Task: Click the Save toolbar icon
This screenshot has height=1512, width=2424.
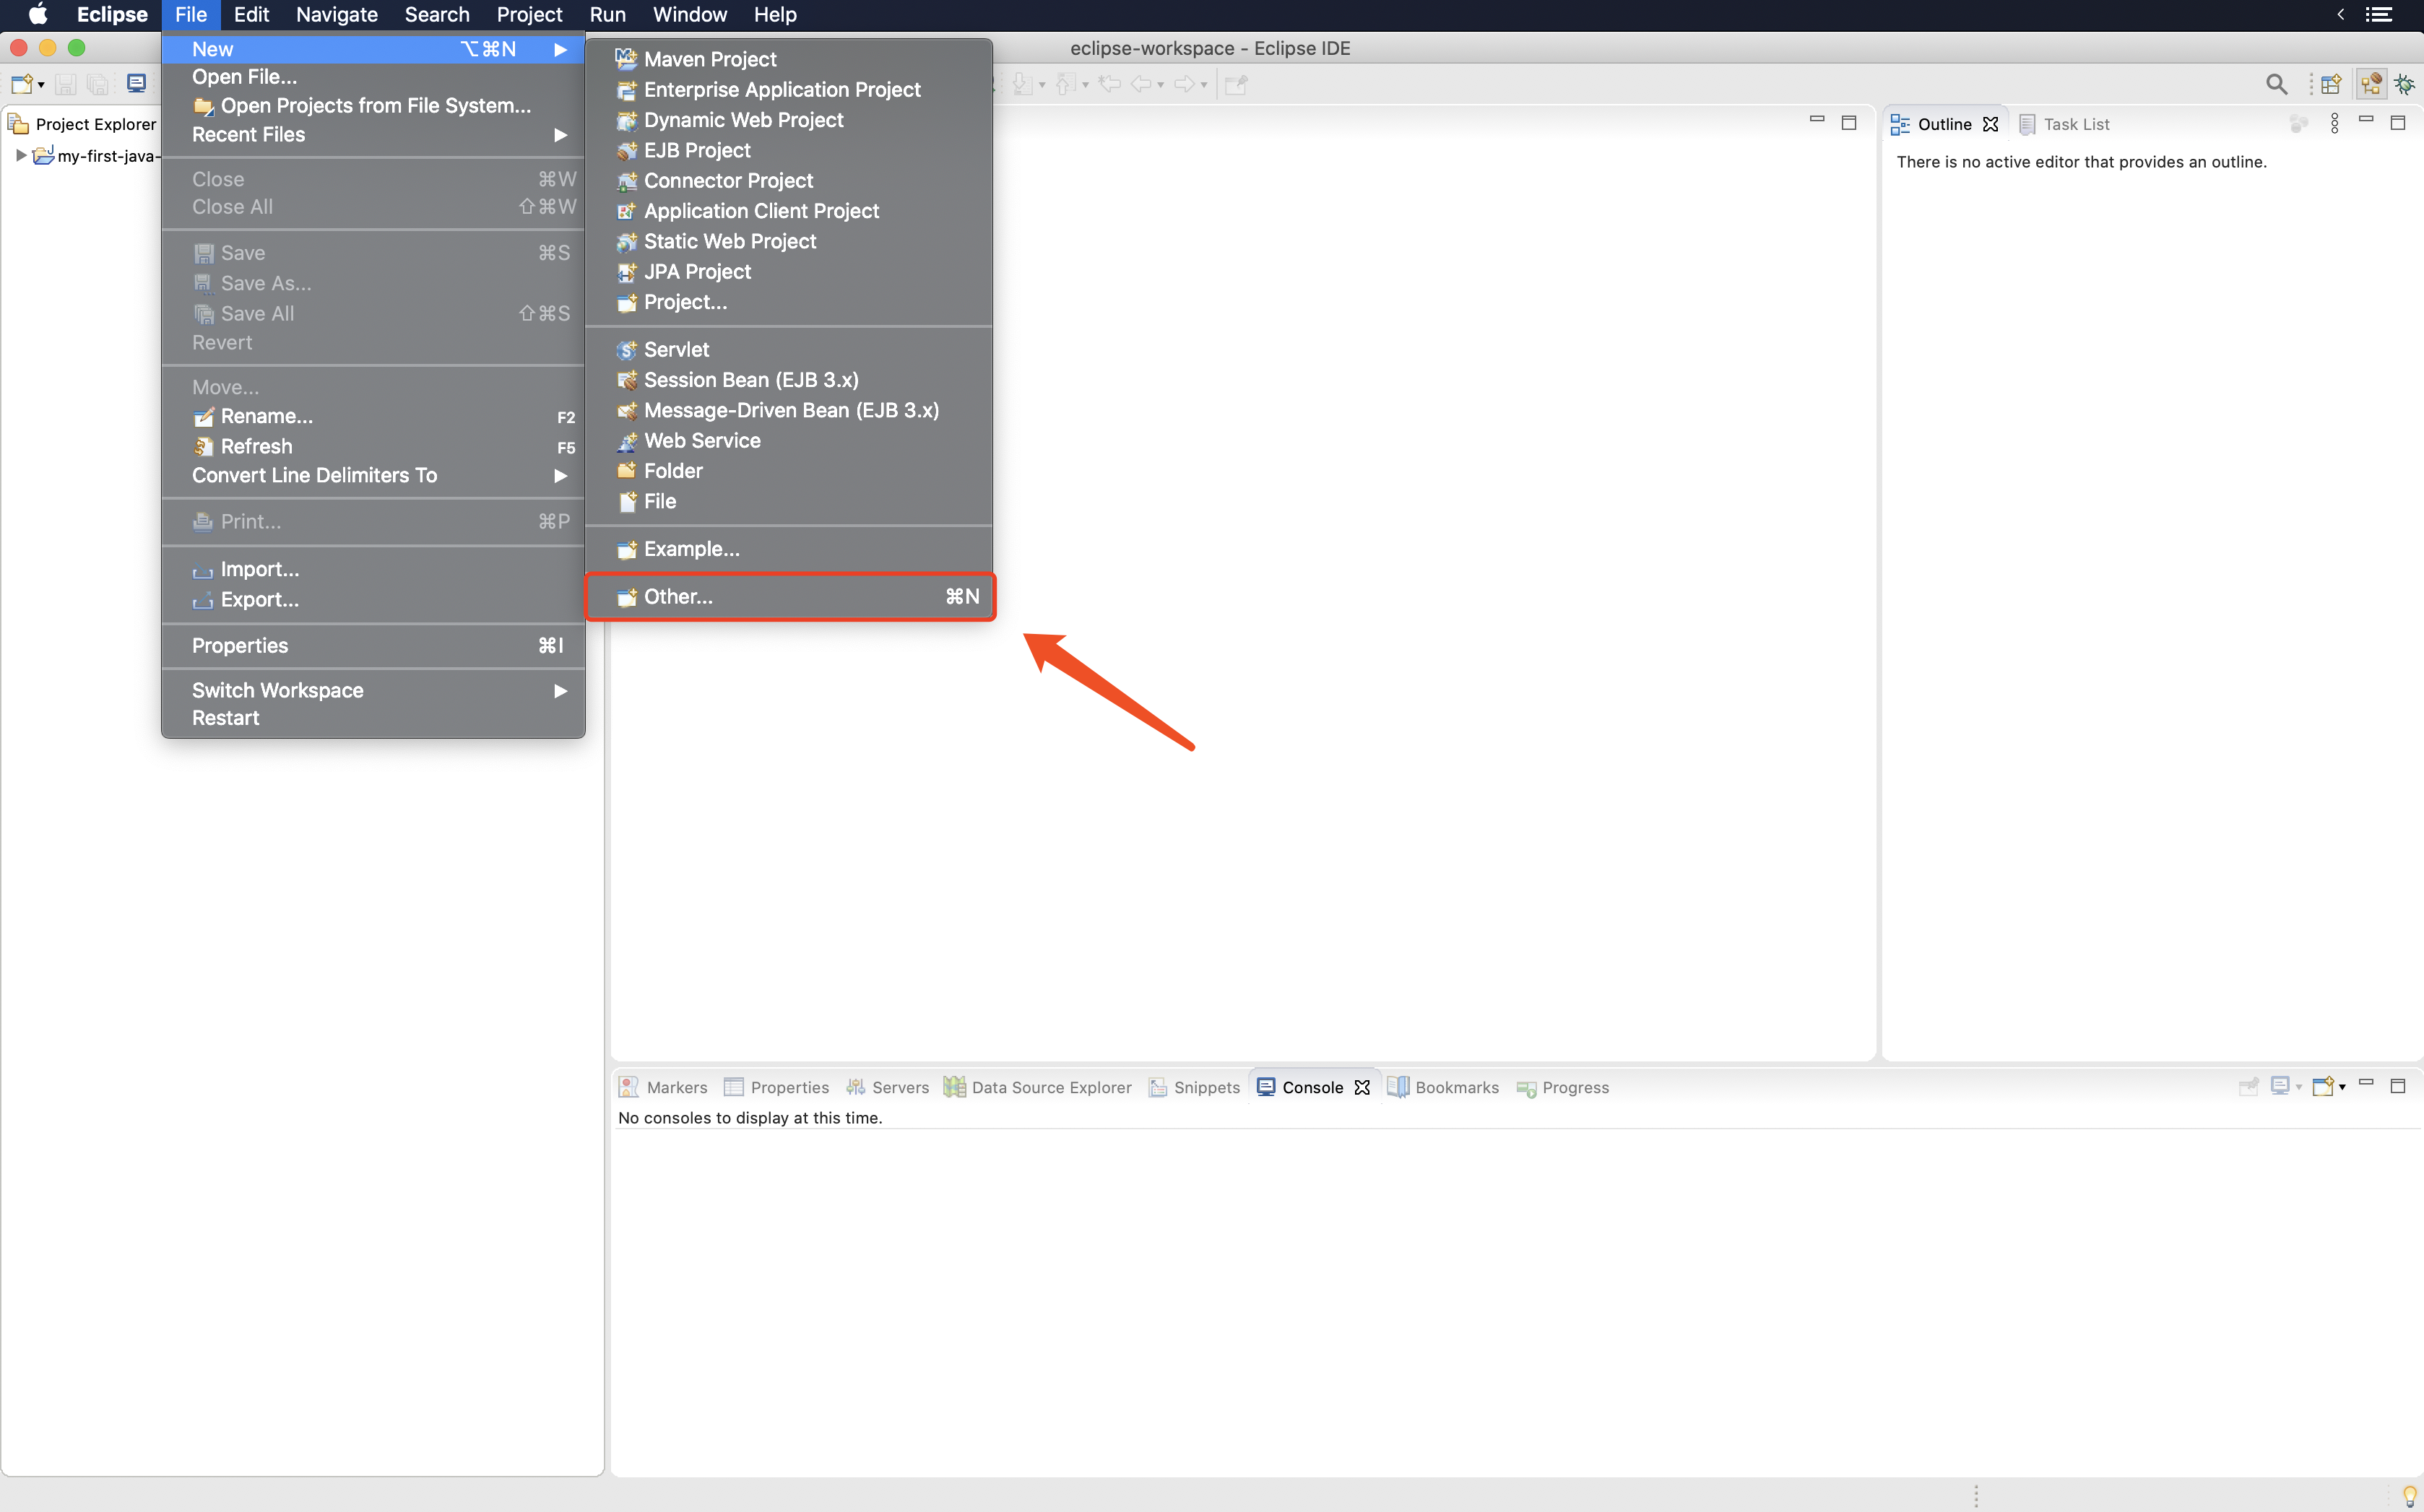Action: [x=66, y=85]
